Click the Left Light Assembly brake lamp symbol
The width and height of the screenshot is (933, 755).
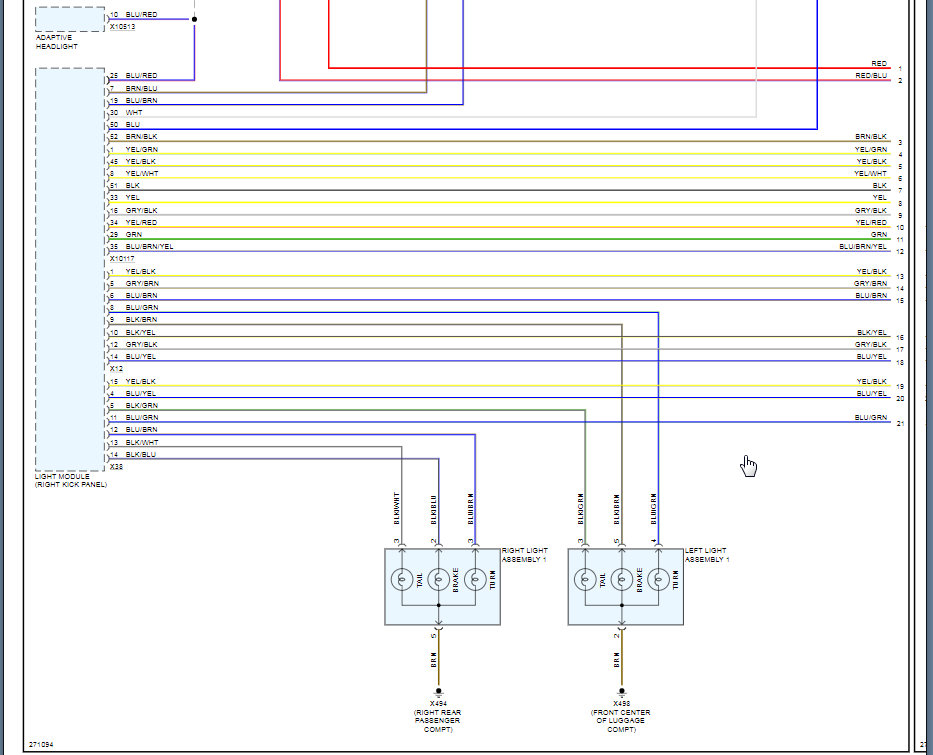tap(622, 579)
